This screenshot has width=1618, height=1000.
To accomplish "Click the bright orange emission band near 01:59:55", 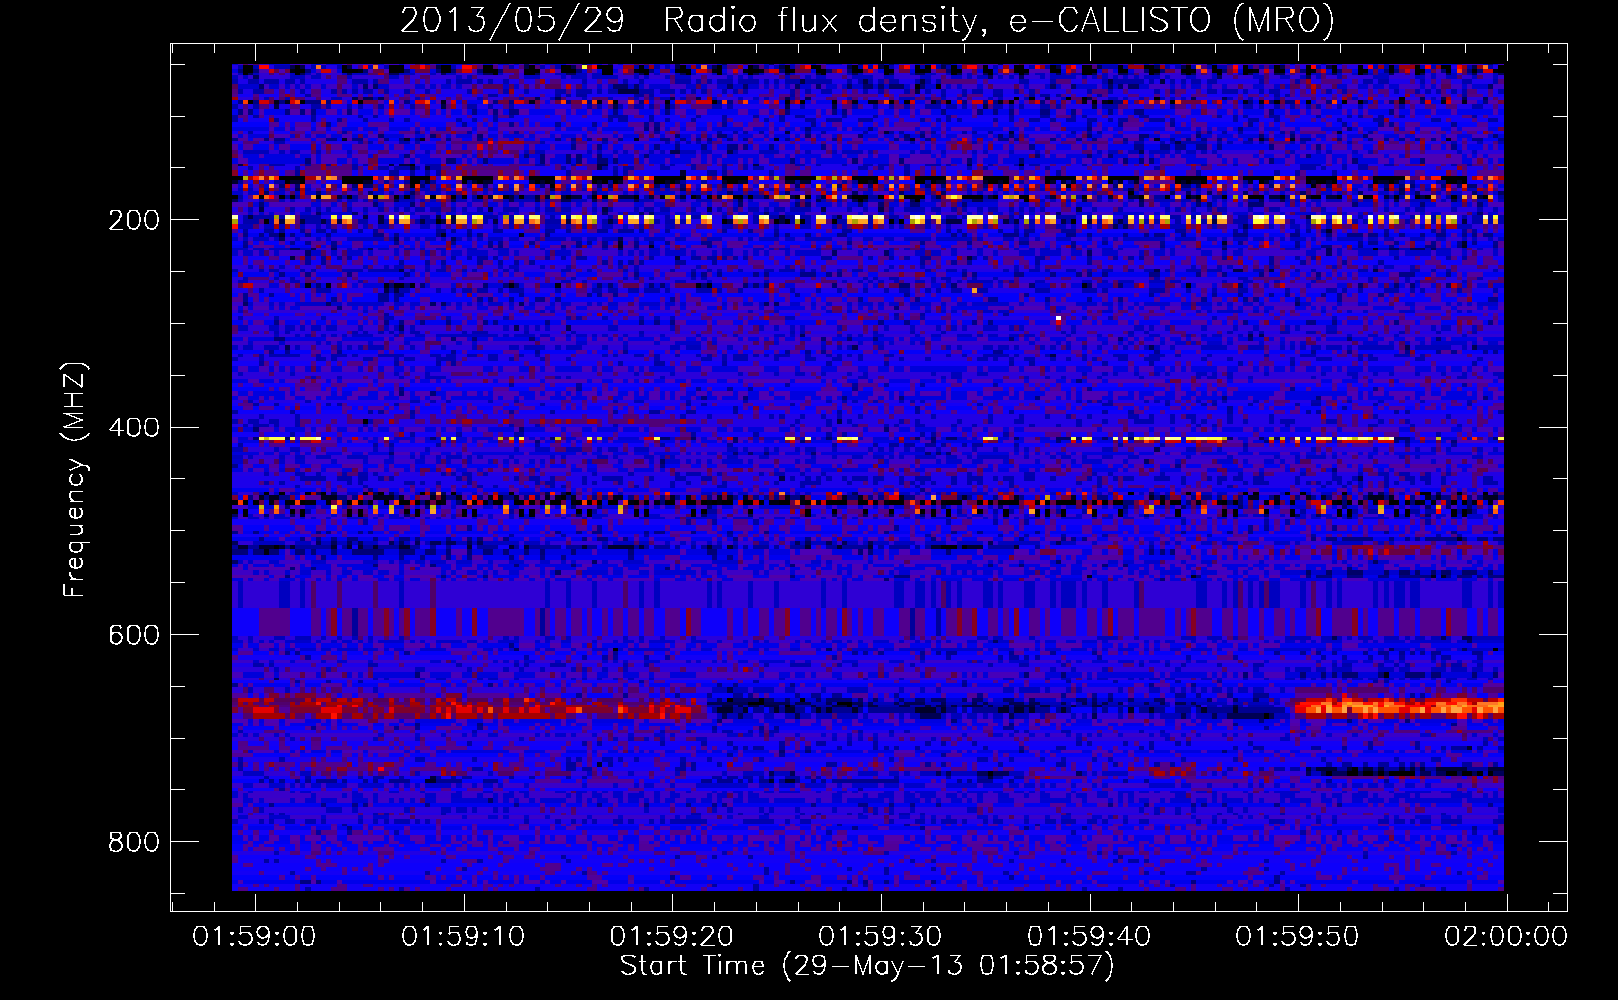I will (1400, 707).
